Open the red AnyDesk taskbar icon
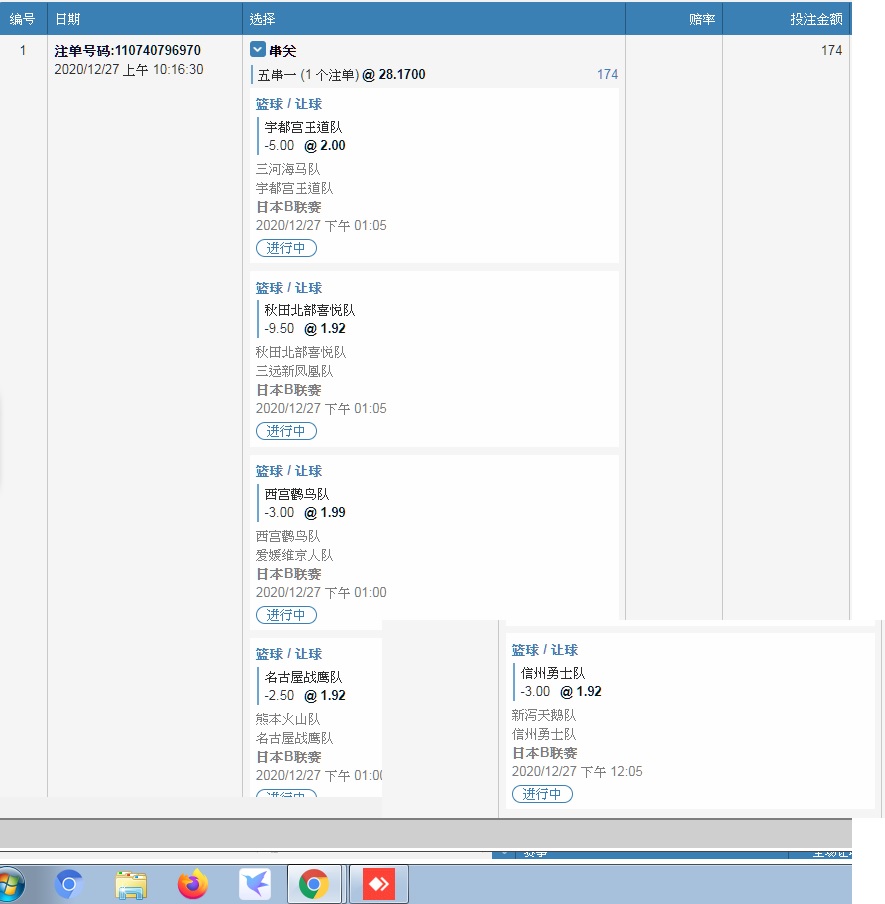The height and width of the screenshot is (904, 885). click(379, 884)
